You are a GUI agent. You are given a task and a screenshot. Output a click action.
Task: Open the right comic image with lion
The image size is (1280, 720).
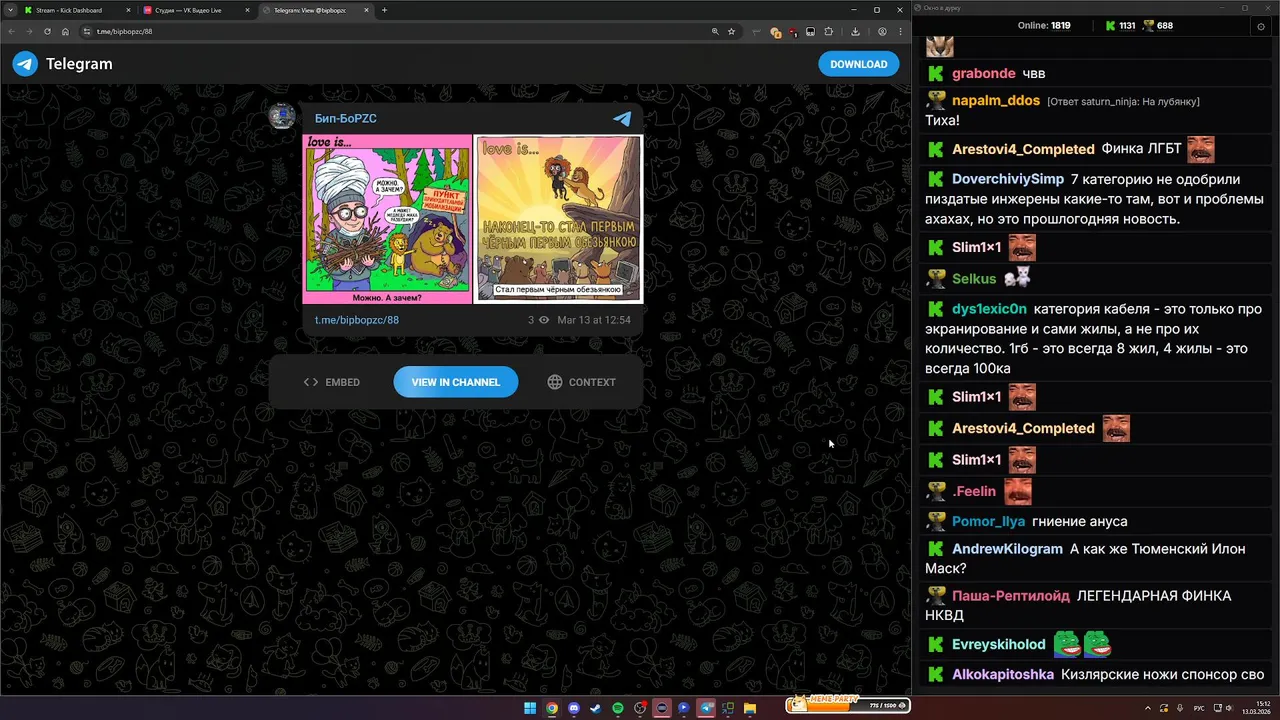(558, 219)
